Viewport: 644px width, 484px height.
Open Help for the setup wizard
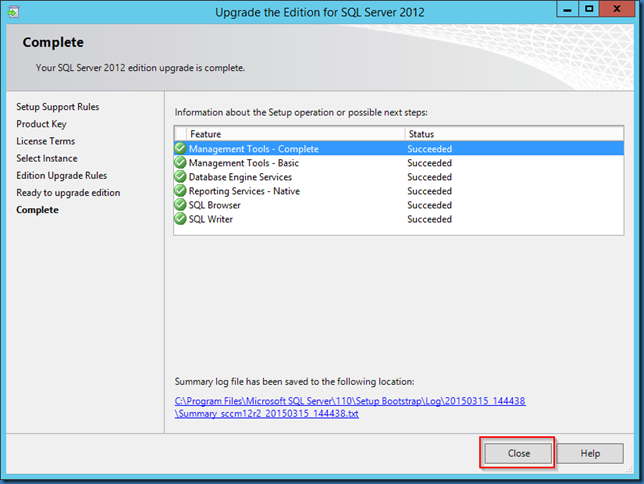point(590,453)
